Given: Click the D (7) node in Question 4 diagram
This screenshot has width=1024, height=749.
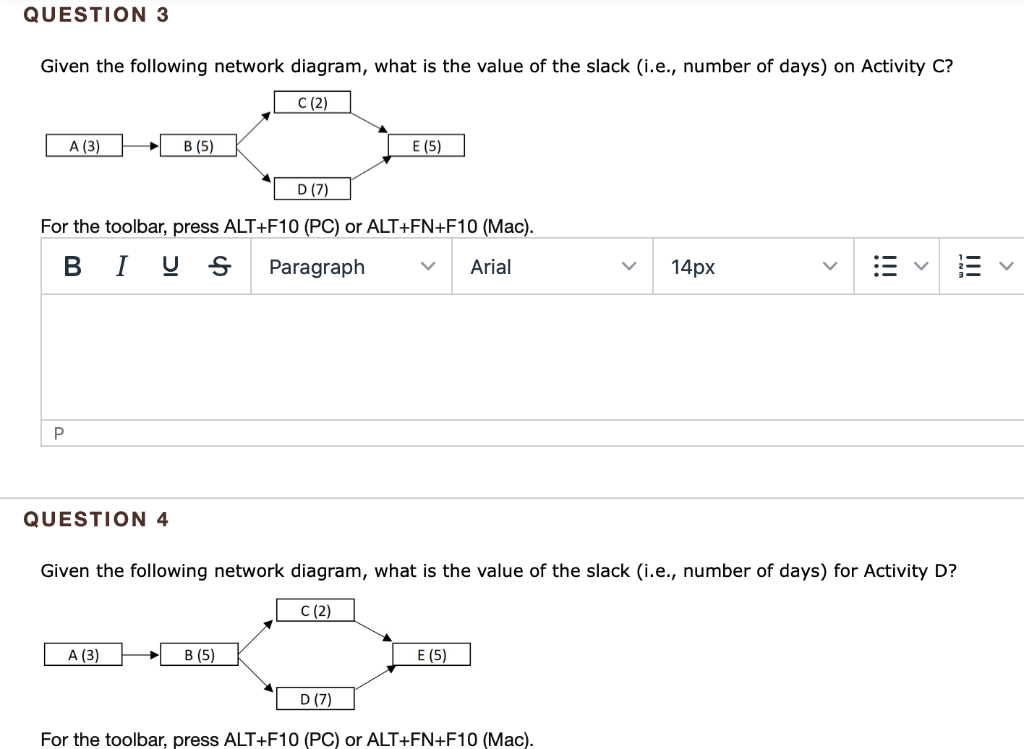Looking at the screenshot, I should pos(316,699).
